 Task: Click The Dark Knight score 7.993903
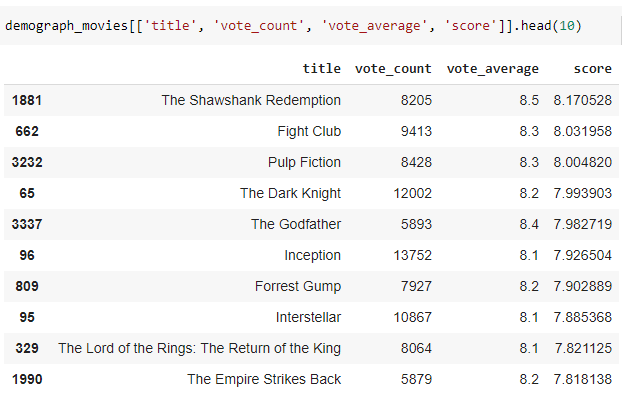pos(583,193)
